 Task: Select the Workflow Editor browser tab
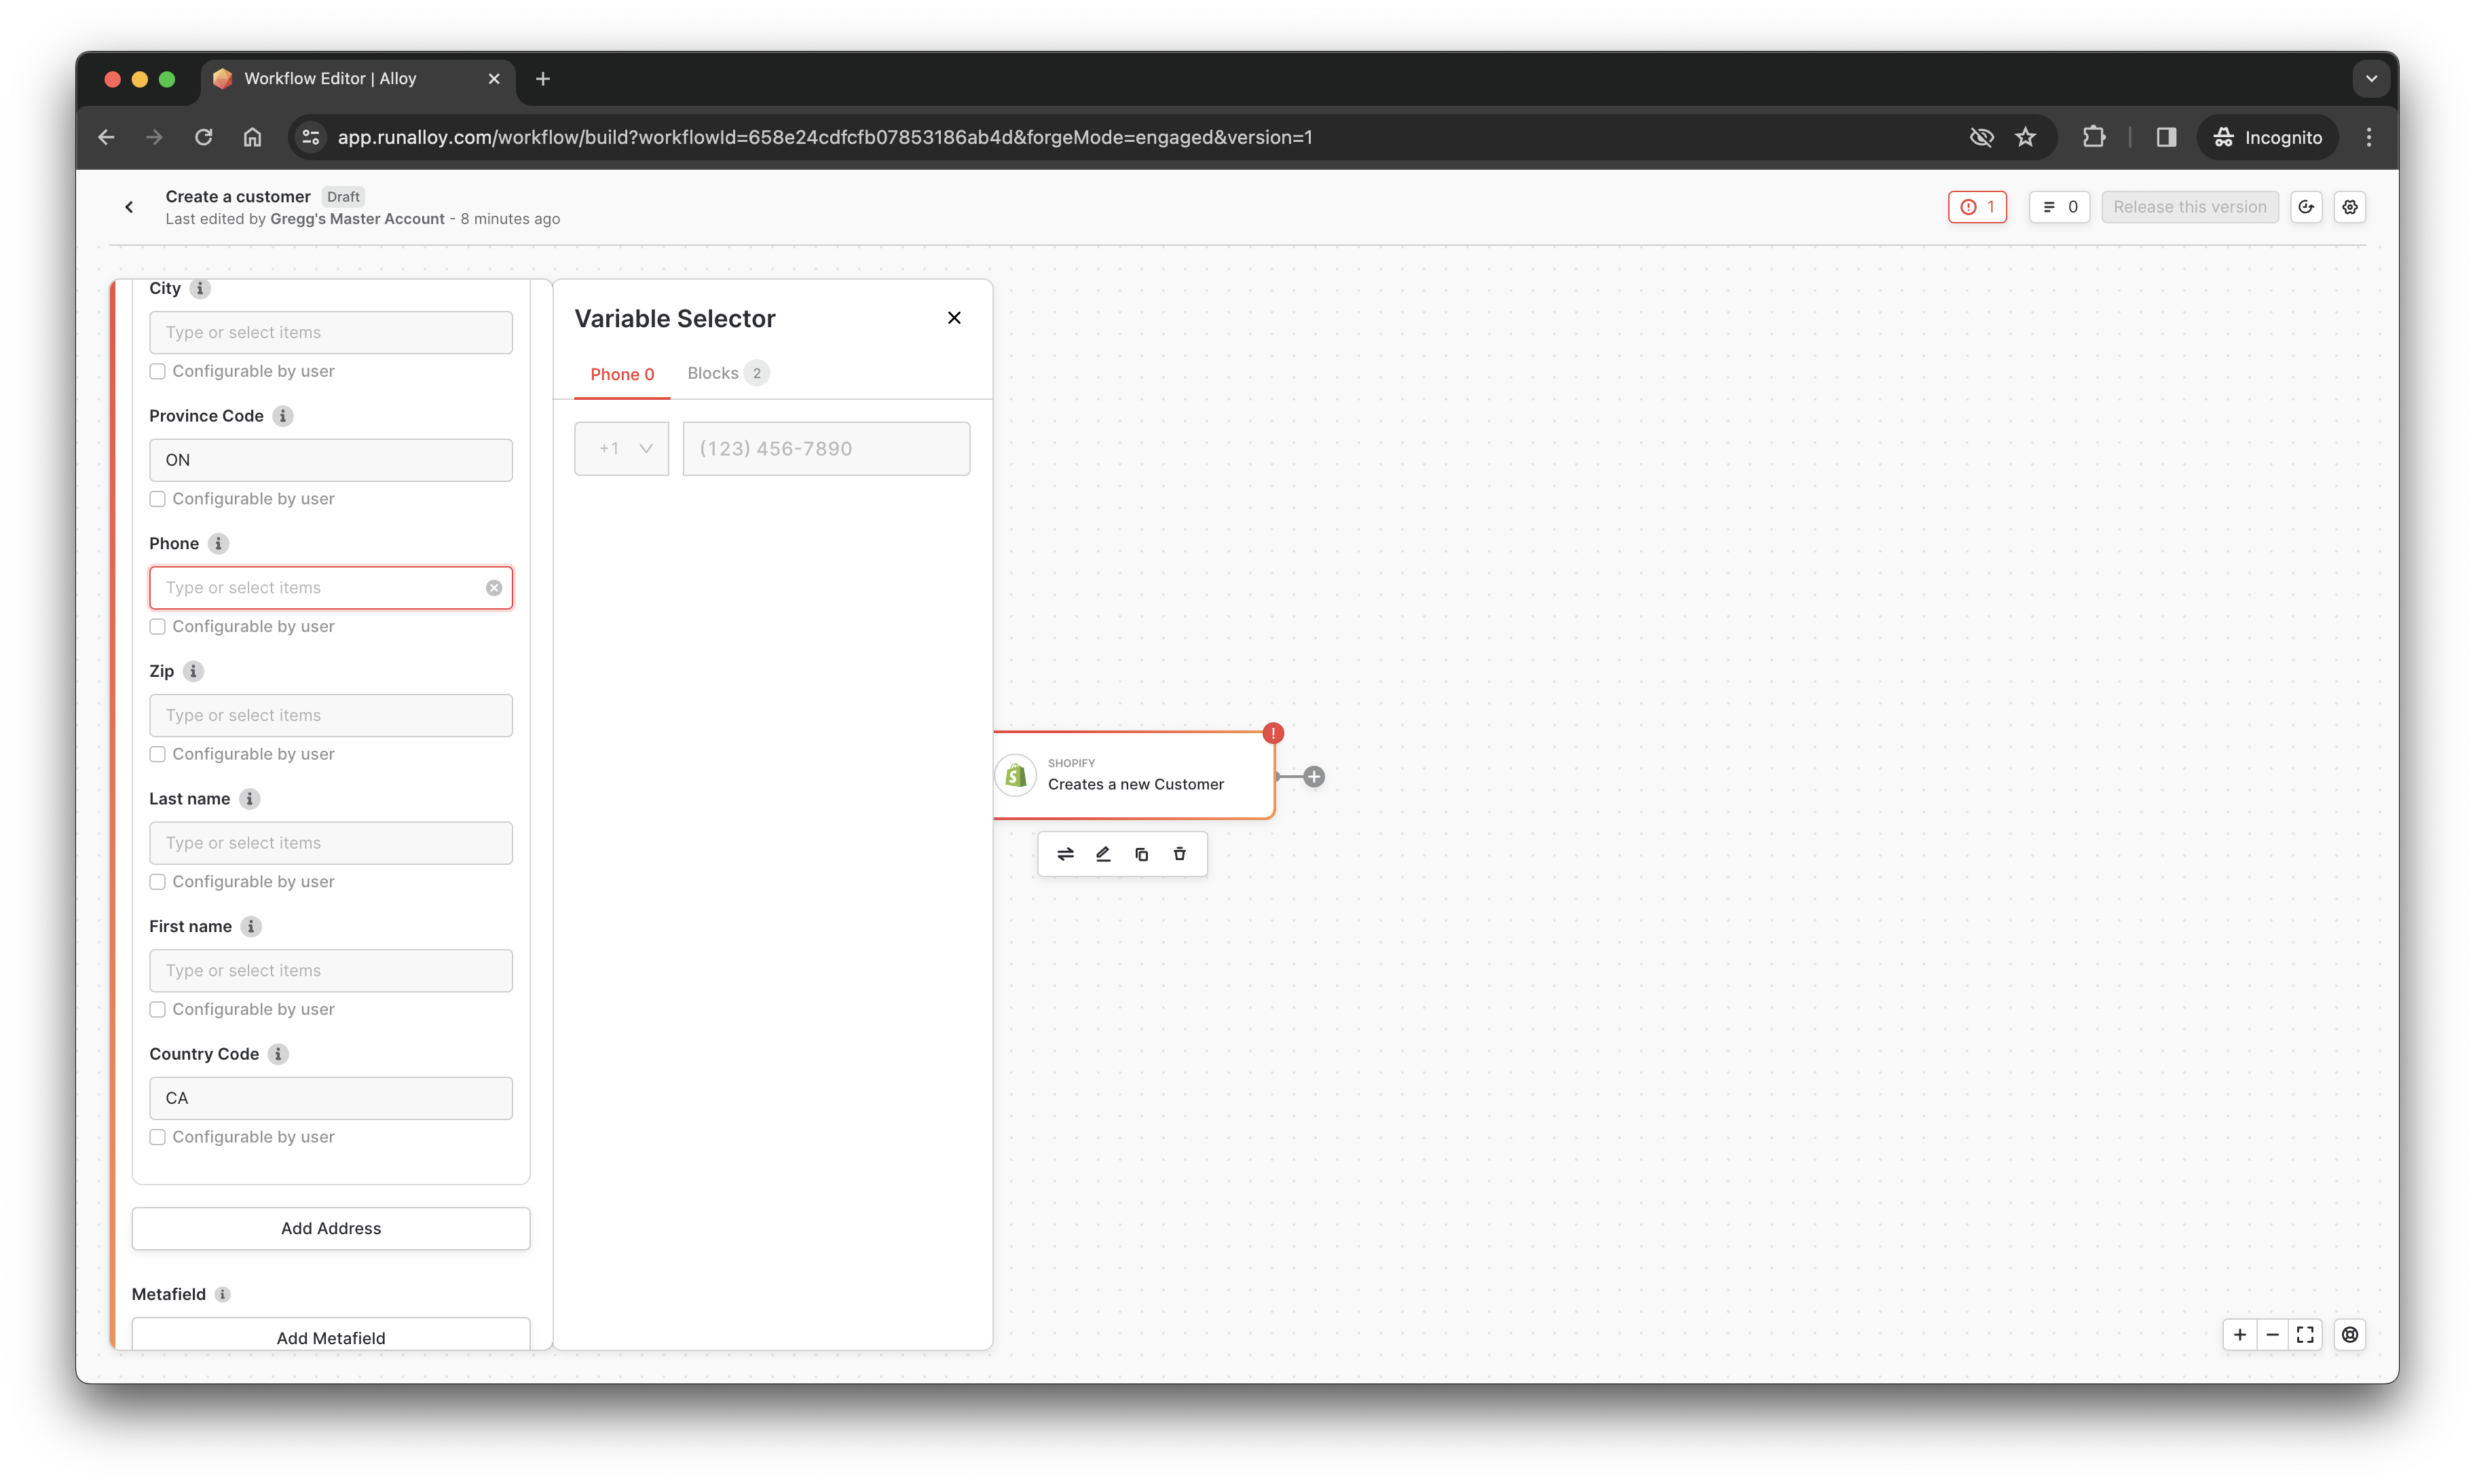point(358,79)
